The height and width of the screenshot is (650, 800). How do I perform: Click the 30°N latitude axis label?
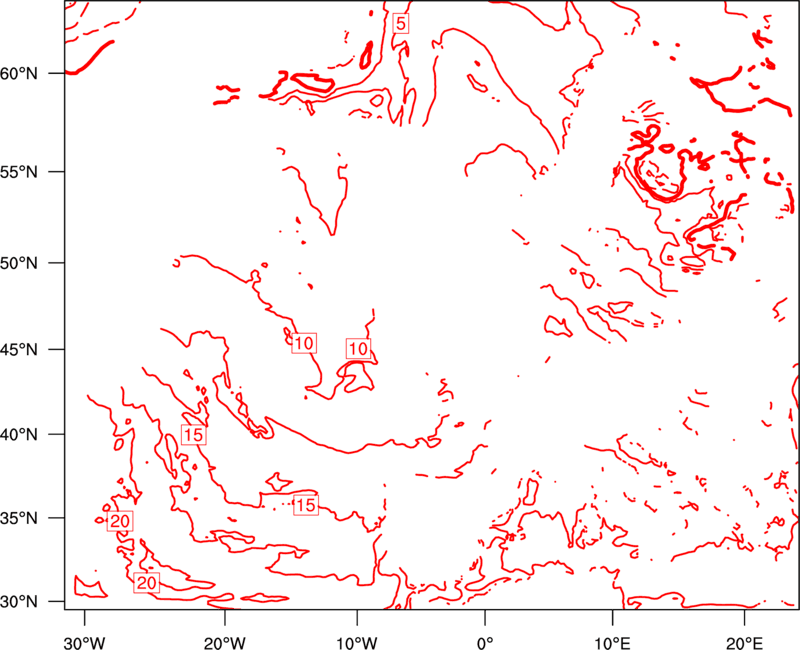[19, 601]
